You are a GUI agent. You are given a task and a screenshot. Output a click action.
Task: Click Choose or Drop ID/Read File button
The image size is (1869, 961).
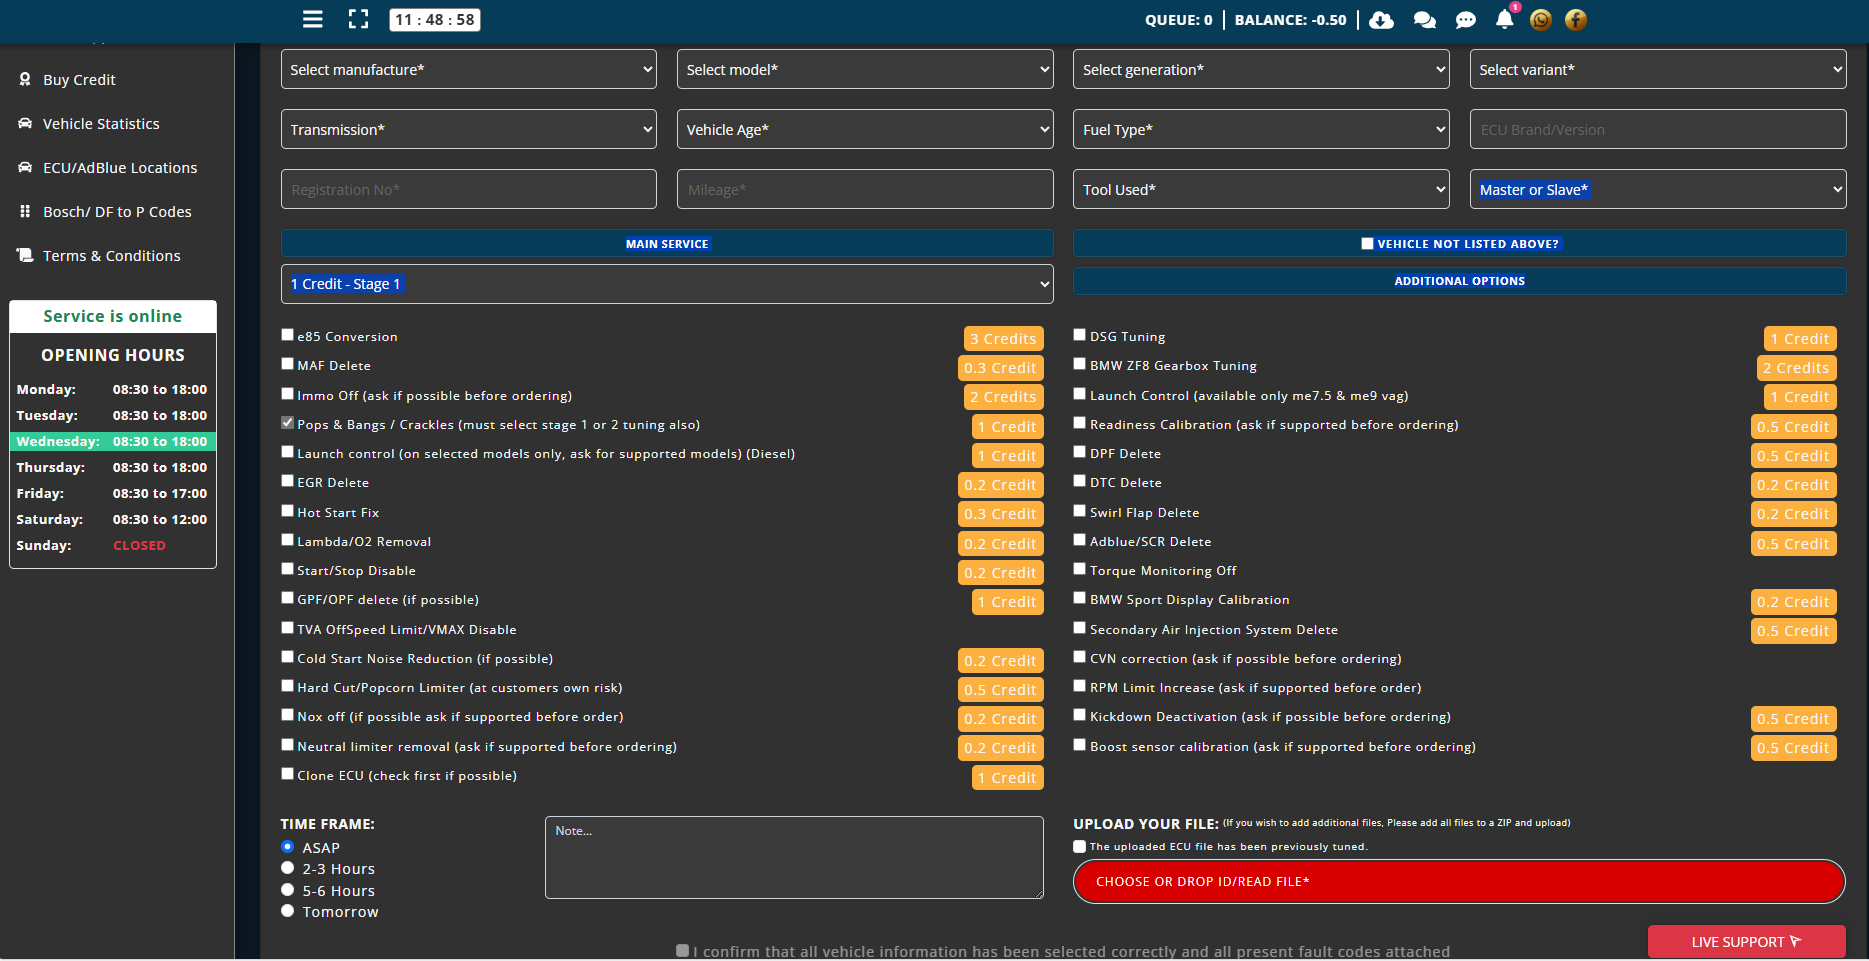[1458, 881]
